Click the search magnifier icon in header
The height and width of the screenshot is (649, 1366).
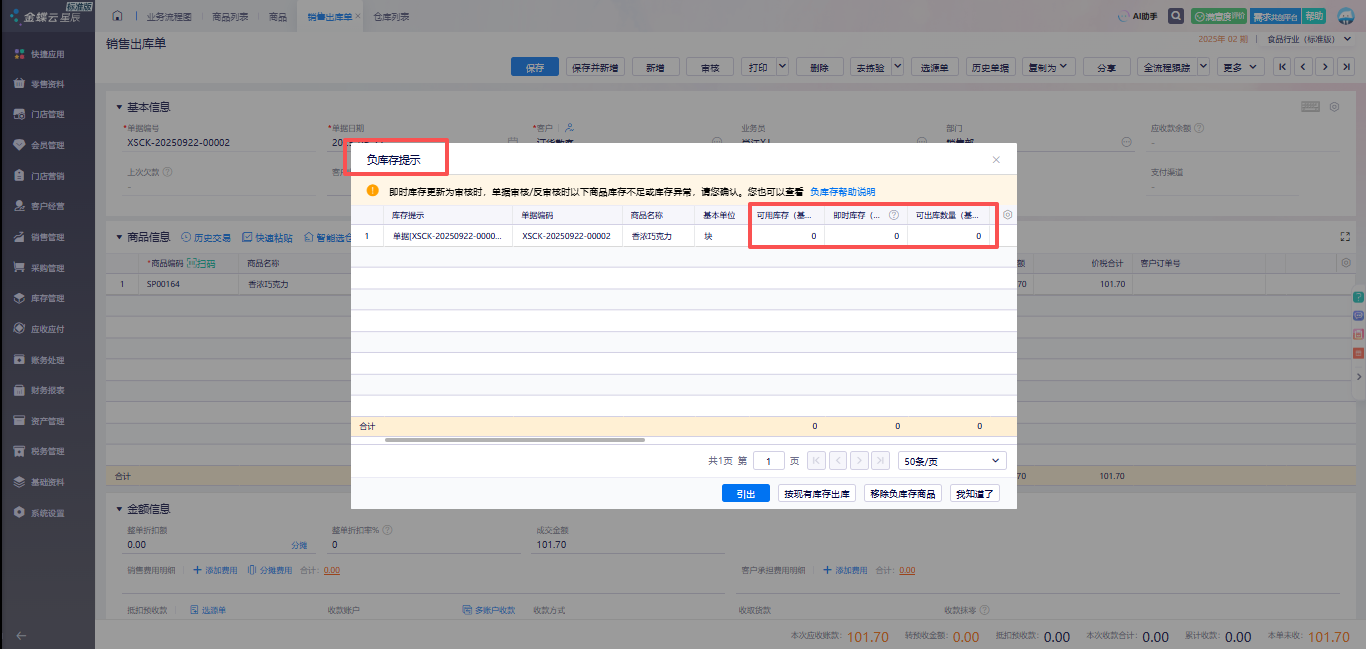pos(1176,16)
